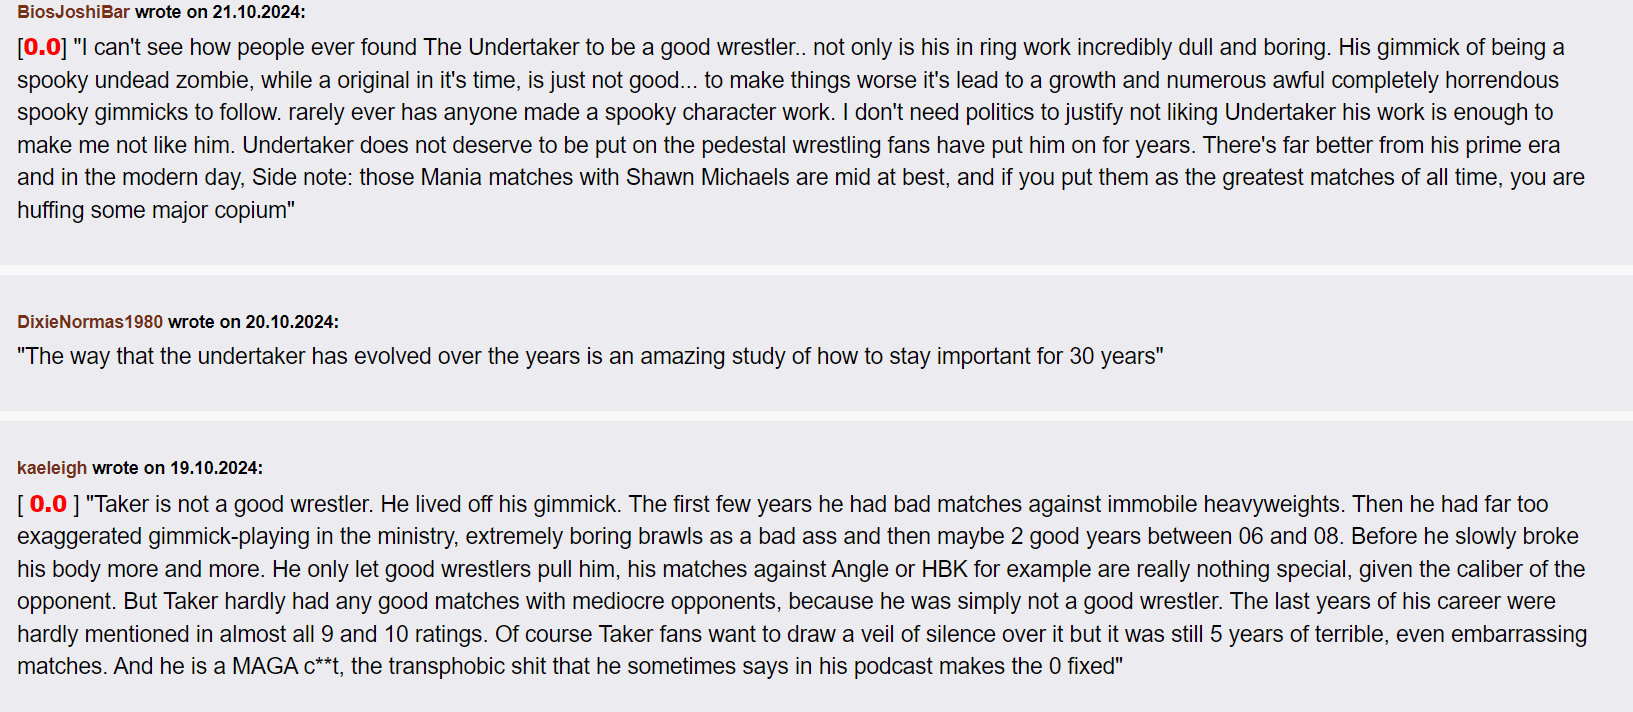The height and width of the screenshot is (712, 1633).
Task: Open DixieNormas1980's user profile link
Action: [x=90, y=322]
